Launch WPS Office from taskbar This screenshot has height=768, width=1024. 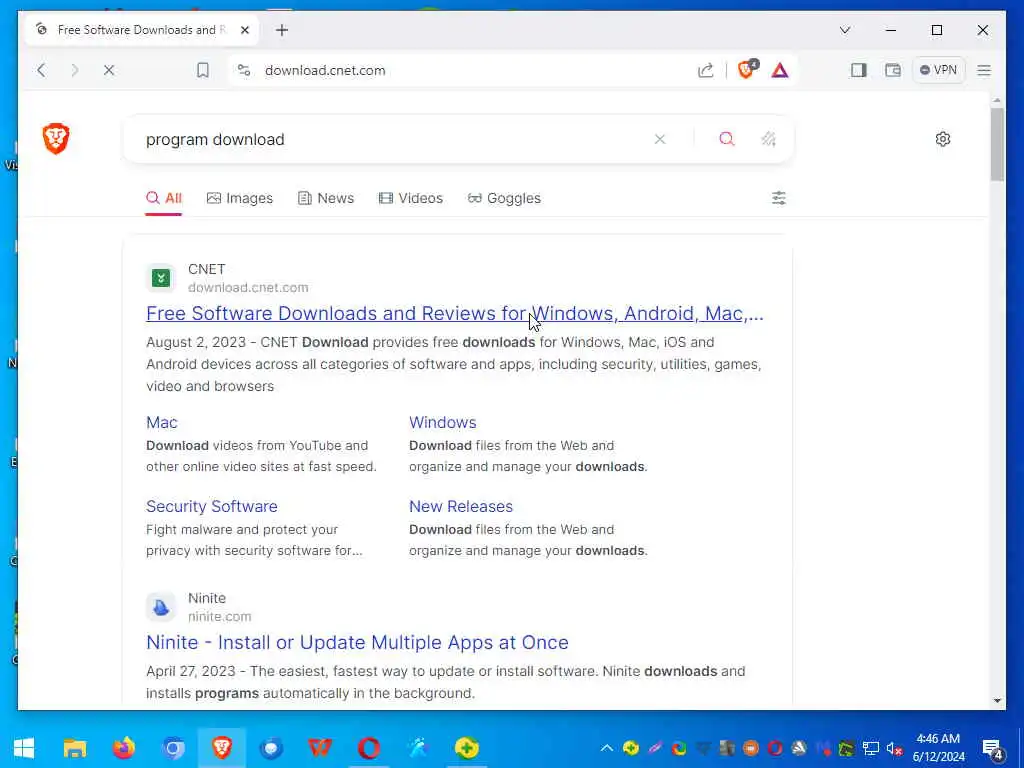tap(320, 748)
